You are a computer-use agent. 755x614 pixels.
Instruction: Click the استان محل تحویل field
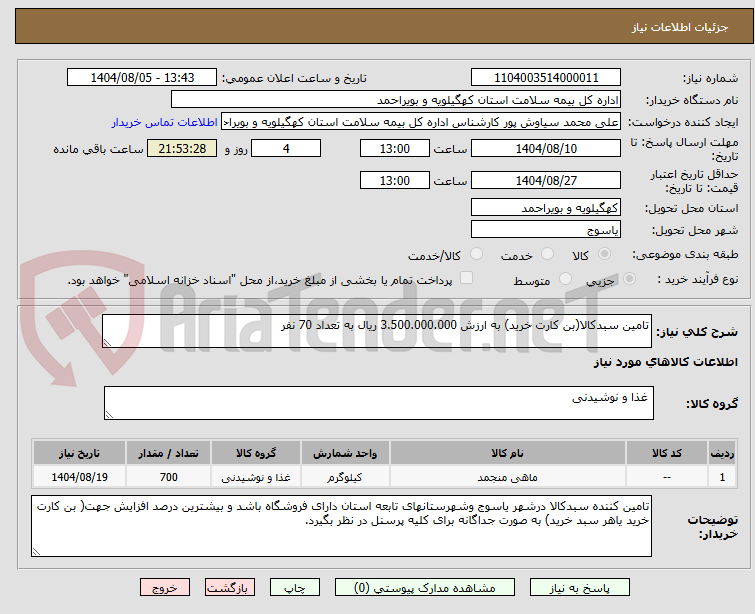click(x=546, y=208)
